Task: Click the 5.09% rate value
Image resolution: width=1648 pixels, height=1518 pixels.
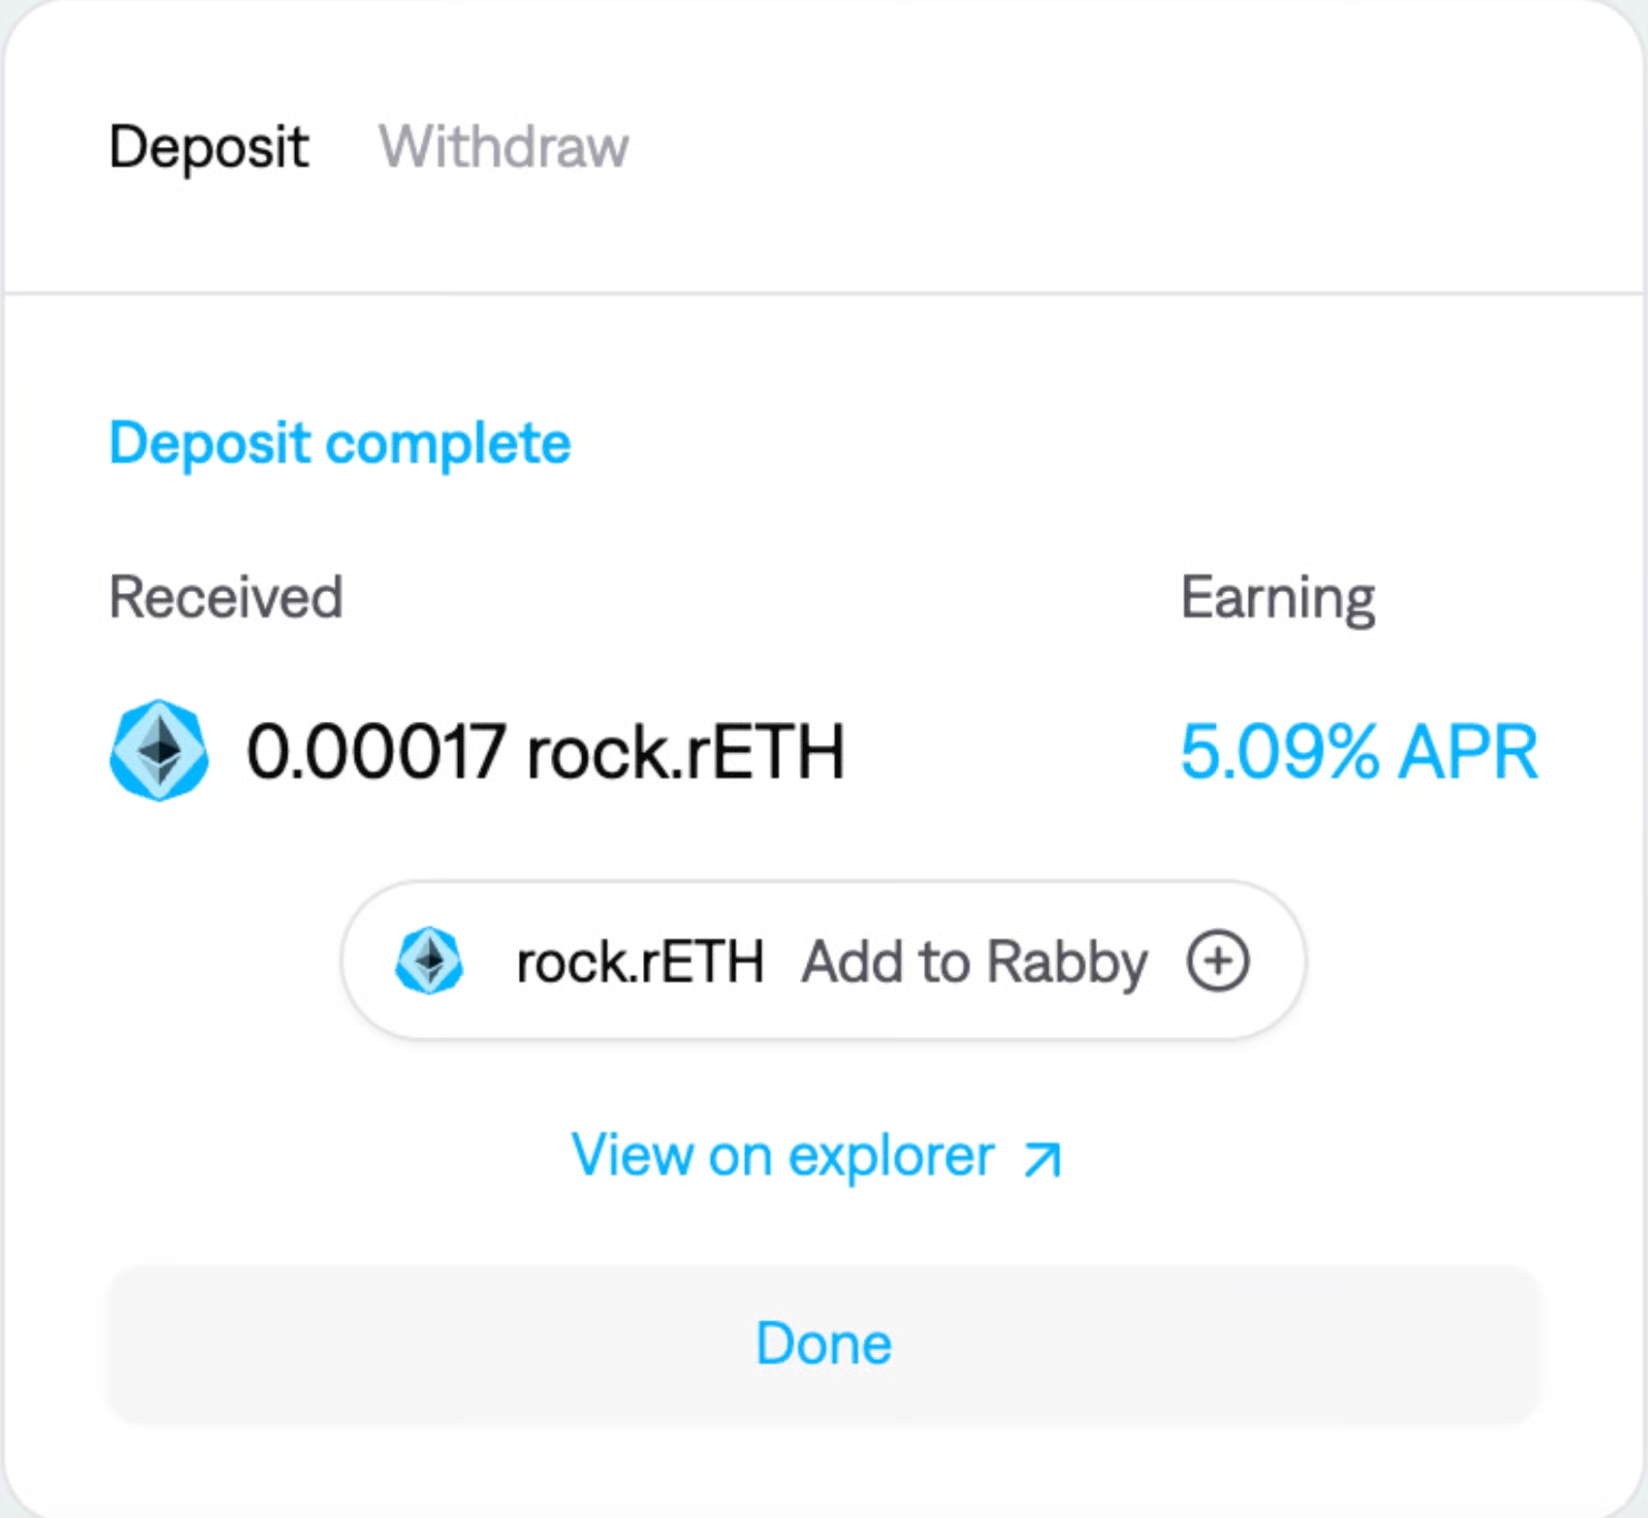Action: [1280, 752]
